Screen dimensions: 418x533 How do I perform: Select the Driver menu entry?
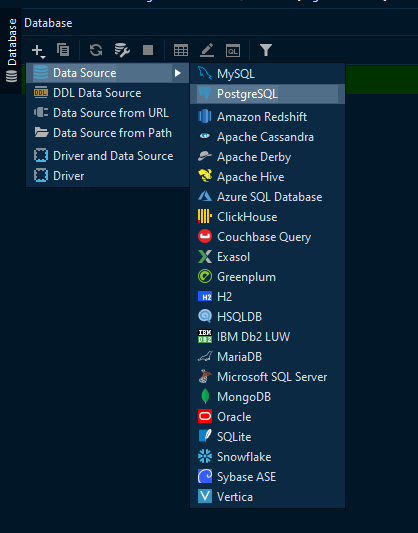pyautogui.click(x=107, y=176)
